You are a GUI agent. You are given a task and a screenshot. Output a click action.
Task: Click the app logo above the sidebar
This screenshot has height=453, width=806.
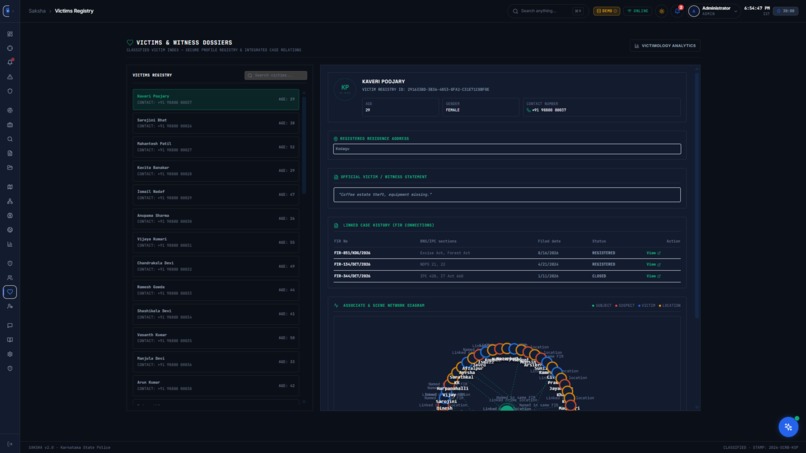tap(7, 11)
